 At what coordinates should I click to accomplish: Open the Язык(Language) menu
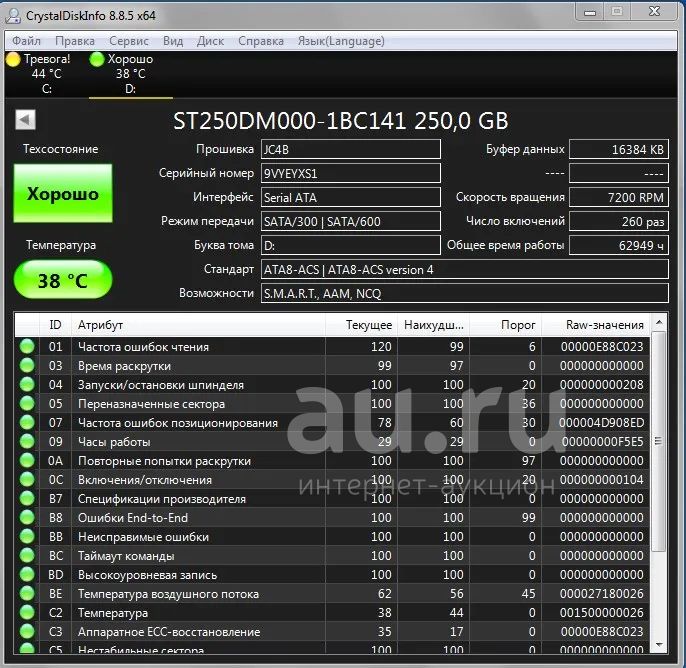point(341,41)
